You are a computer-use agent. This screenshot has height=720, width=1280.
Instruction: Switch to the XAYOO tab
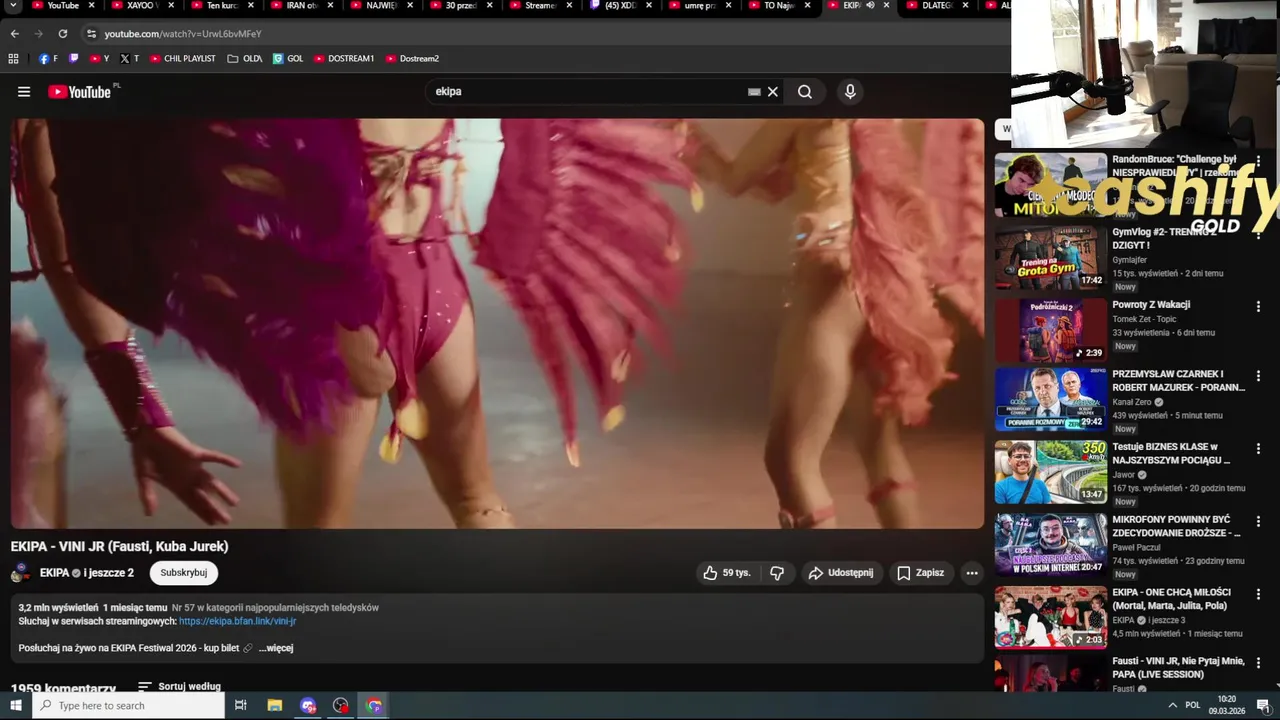click(141, 6)
